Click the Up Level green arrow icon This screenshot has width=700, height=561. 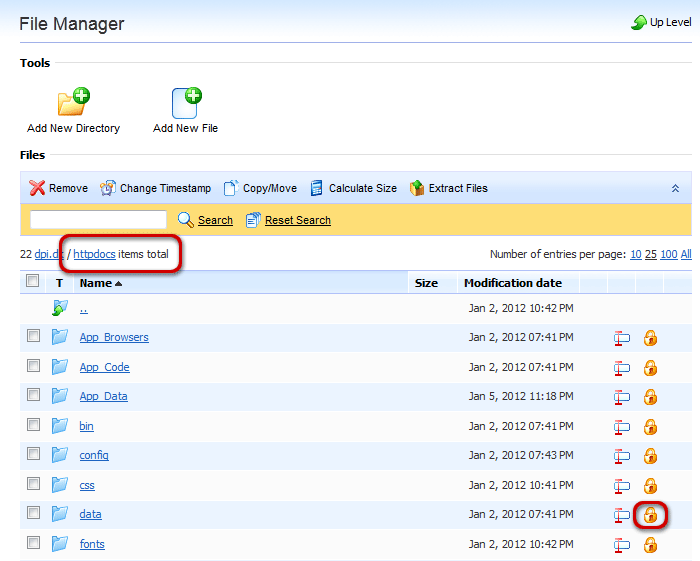coord(639,22)
